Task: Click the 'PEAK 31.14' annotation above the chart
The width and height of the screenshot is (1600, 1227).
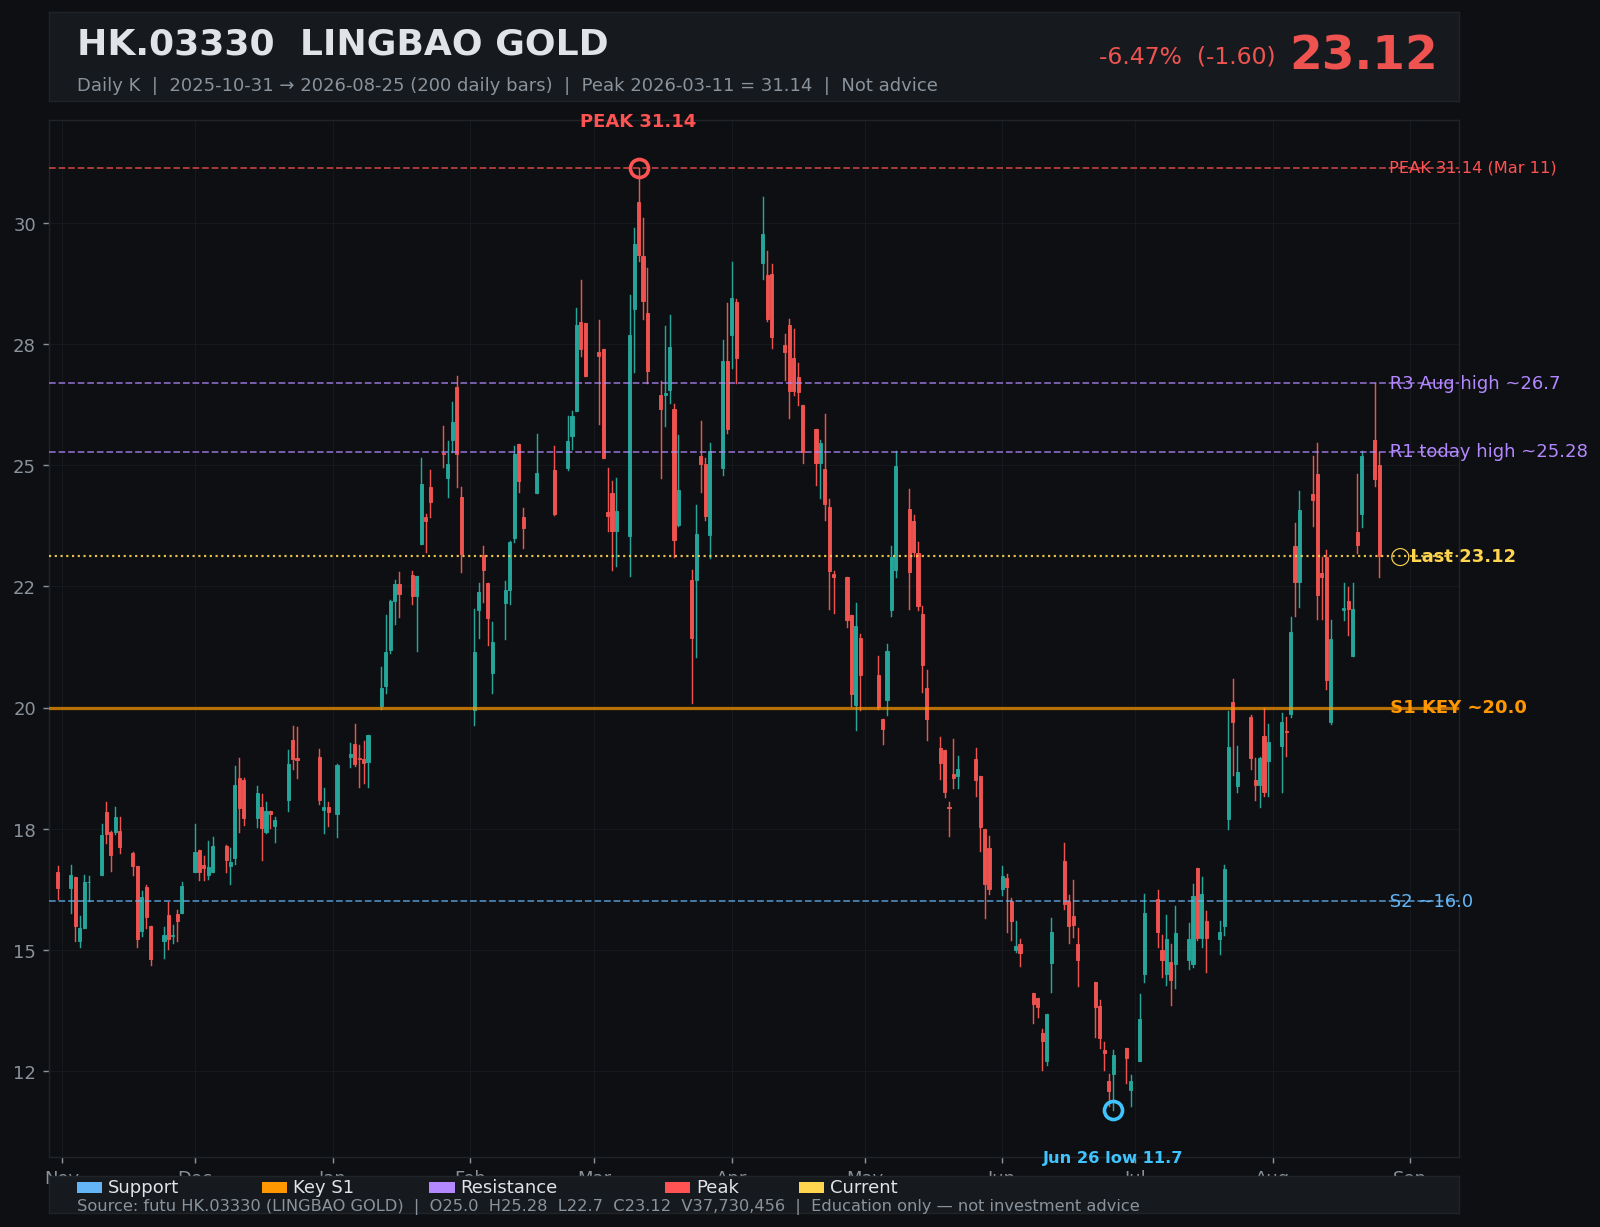Action: click(x=638, y=121)
